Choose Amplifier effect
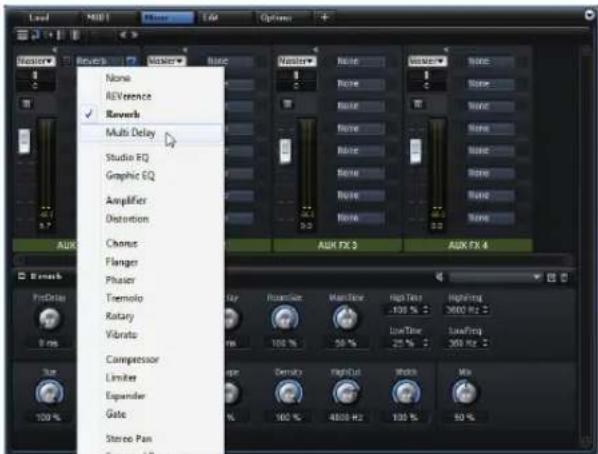Image resolution: width=598 pixels, height=454 pixels. pos(126,200)
